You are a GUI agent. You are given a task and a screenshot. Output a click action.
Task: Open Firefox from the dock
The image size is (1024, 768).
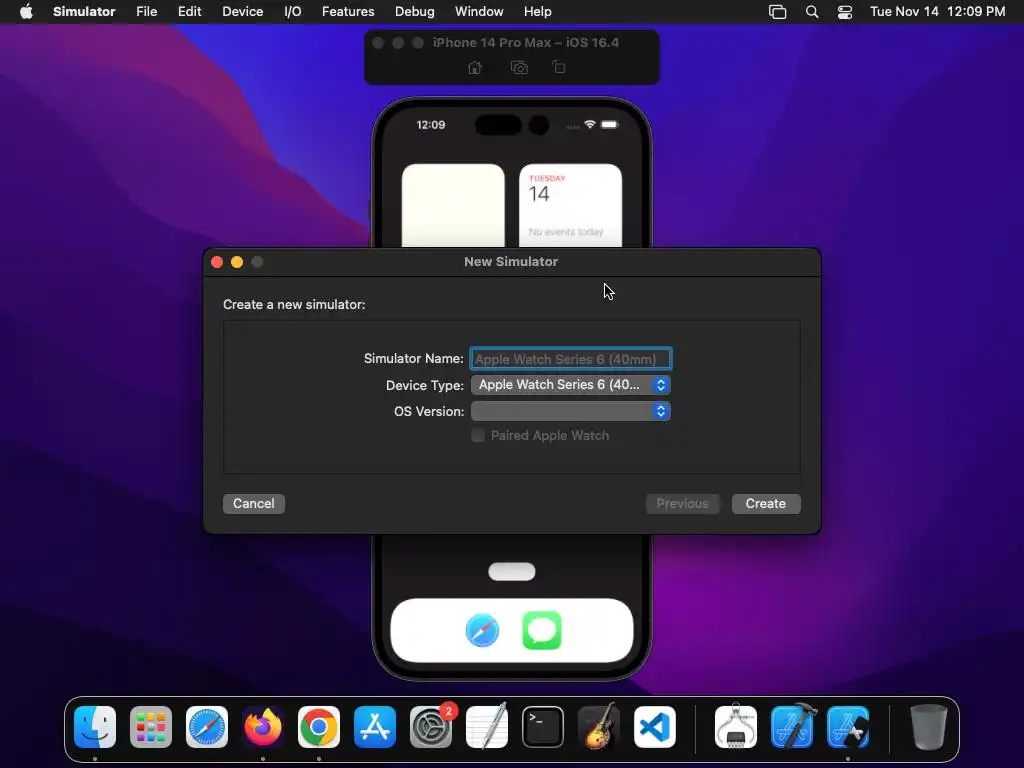(x=263, y=727)
